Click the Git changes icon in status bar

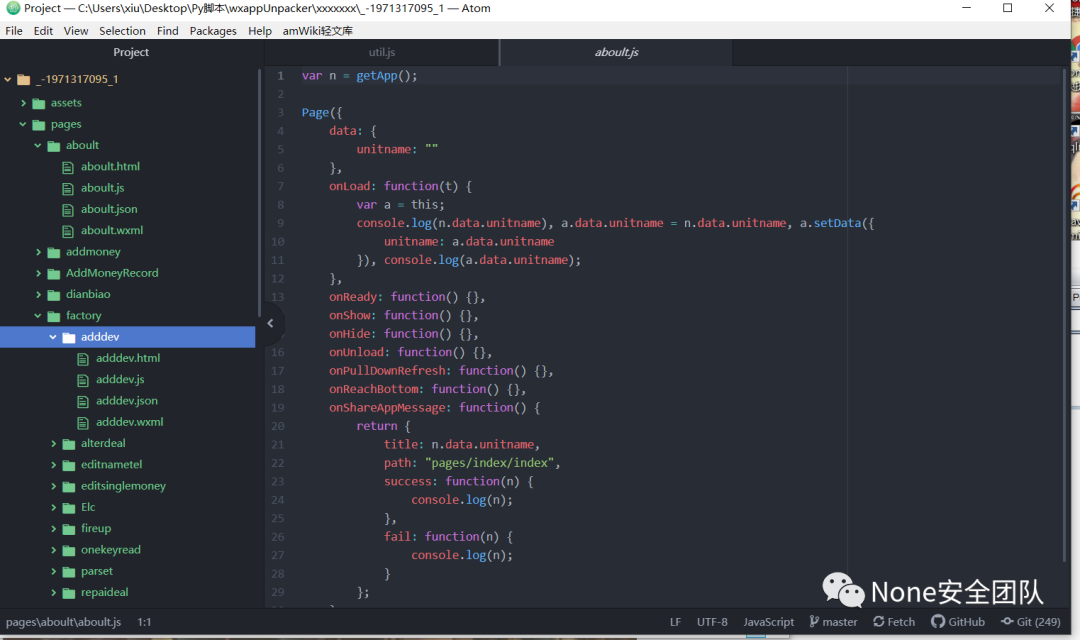(1007, 621)
